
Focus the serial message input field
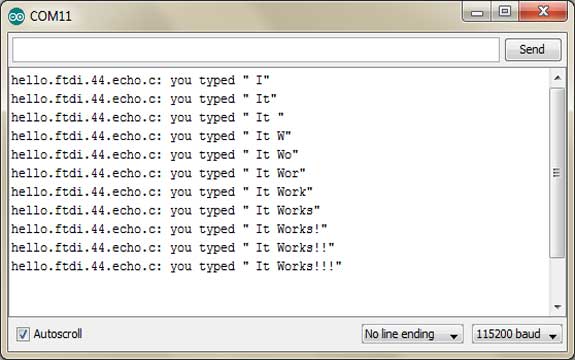pos(256,49)
